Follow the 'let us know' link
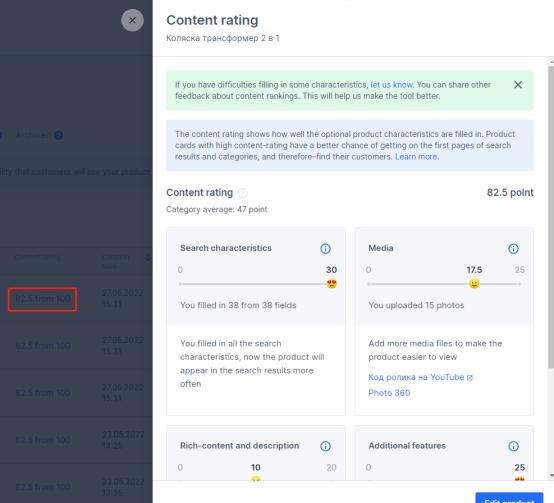The height and width of the screenshot is (503, 554). (391, 85)
